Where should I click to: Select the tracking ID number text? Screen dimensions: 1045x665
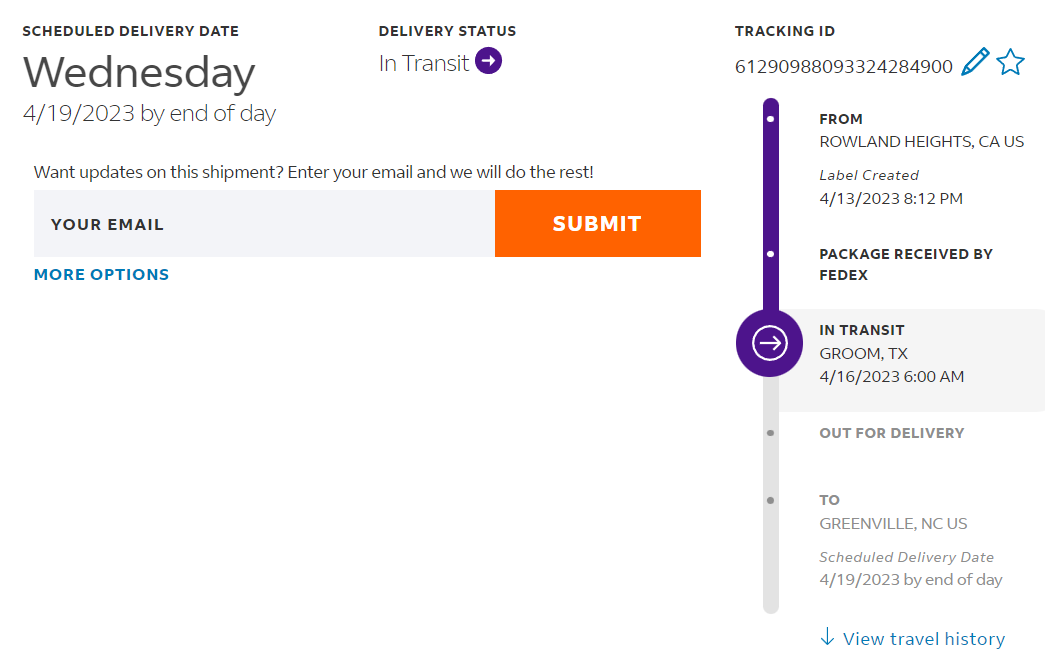(843, 67)
